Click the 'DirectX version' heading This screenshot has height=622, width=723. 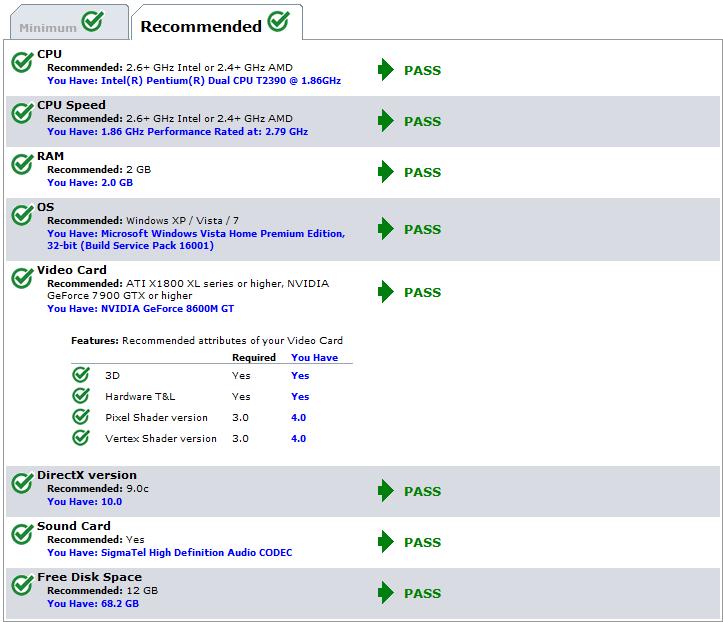coord(87,475)
